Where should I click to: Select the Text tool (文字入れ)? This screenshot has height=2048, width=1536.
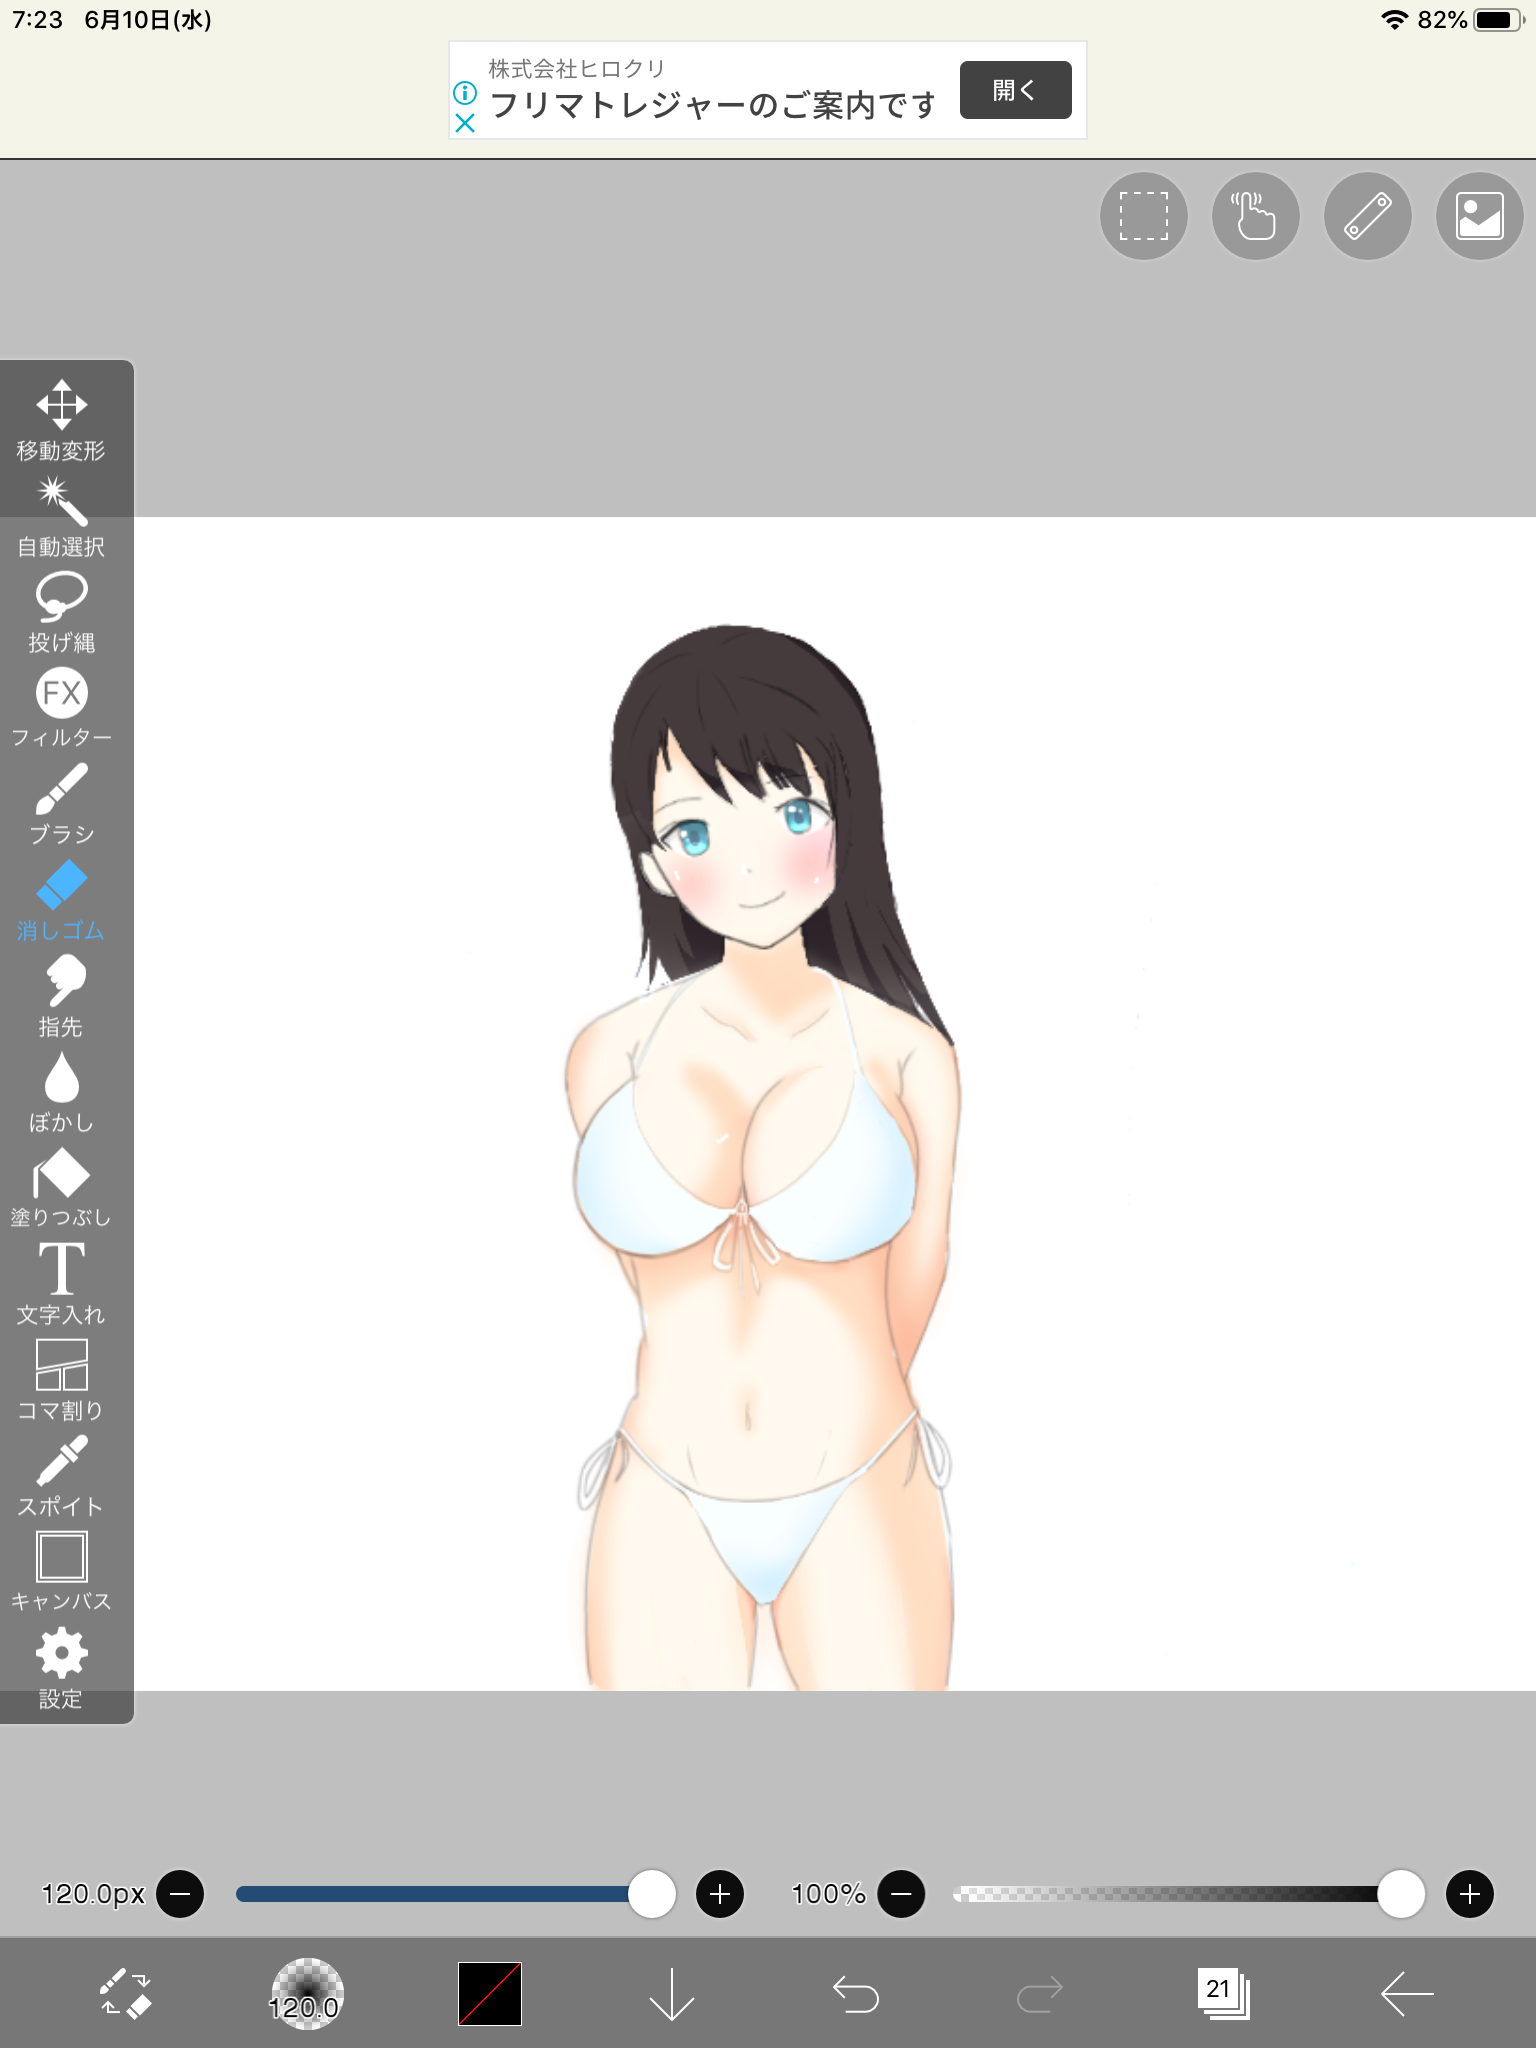tap(61, 1284)
